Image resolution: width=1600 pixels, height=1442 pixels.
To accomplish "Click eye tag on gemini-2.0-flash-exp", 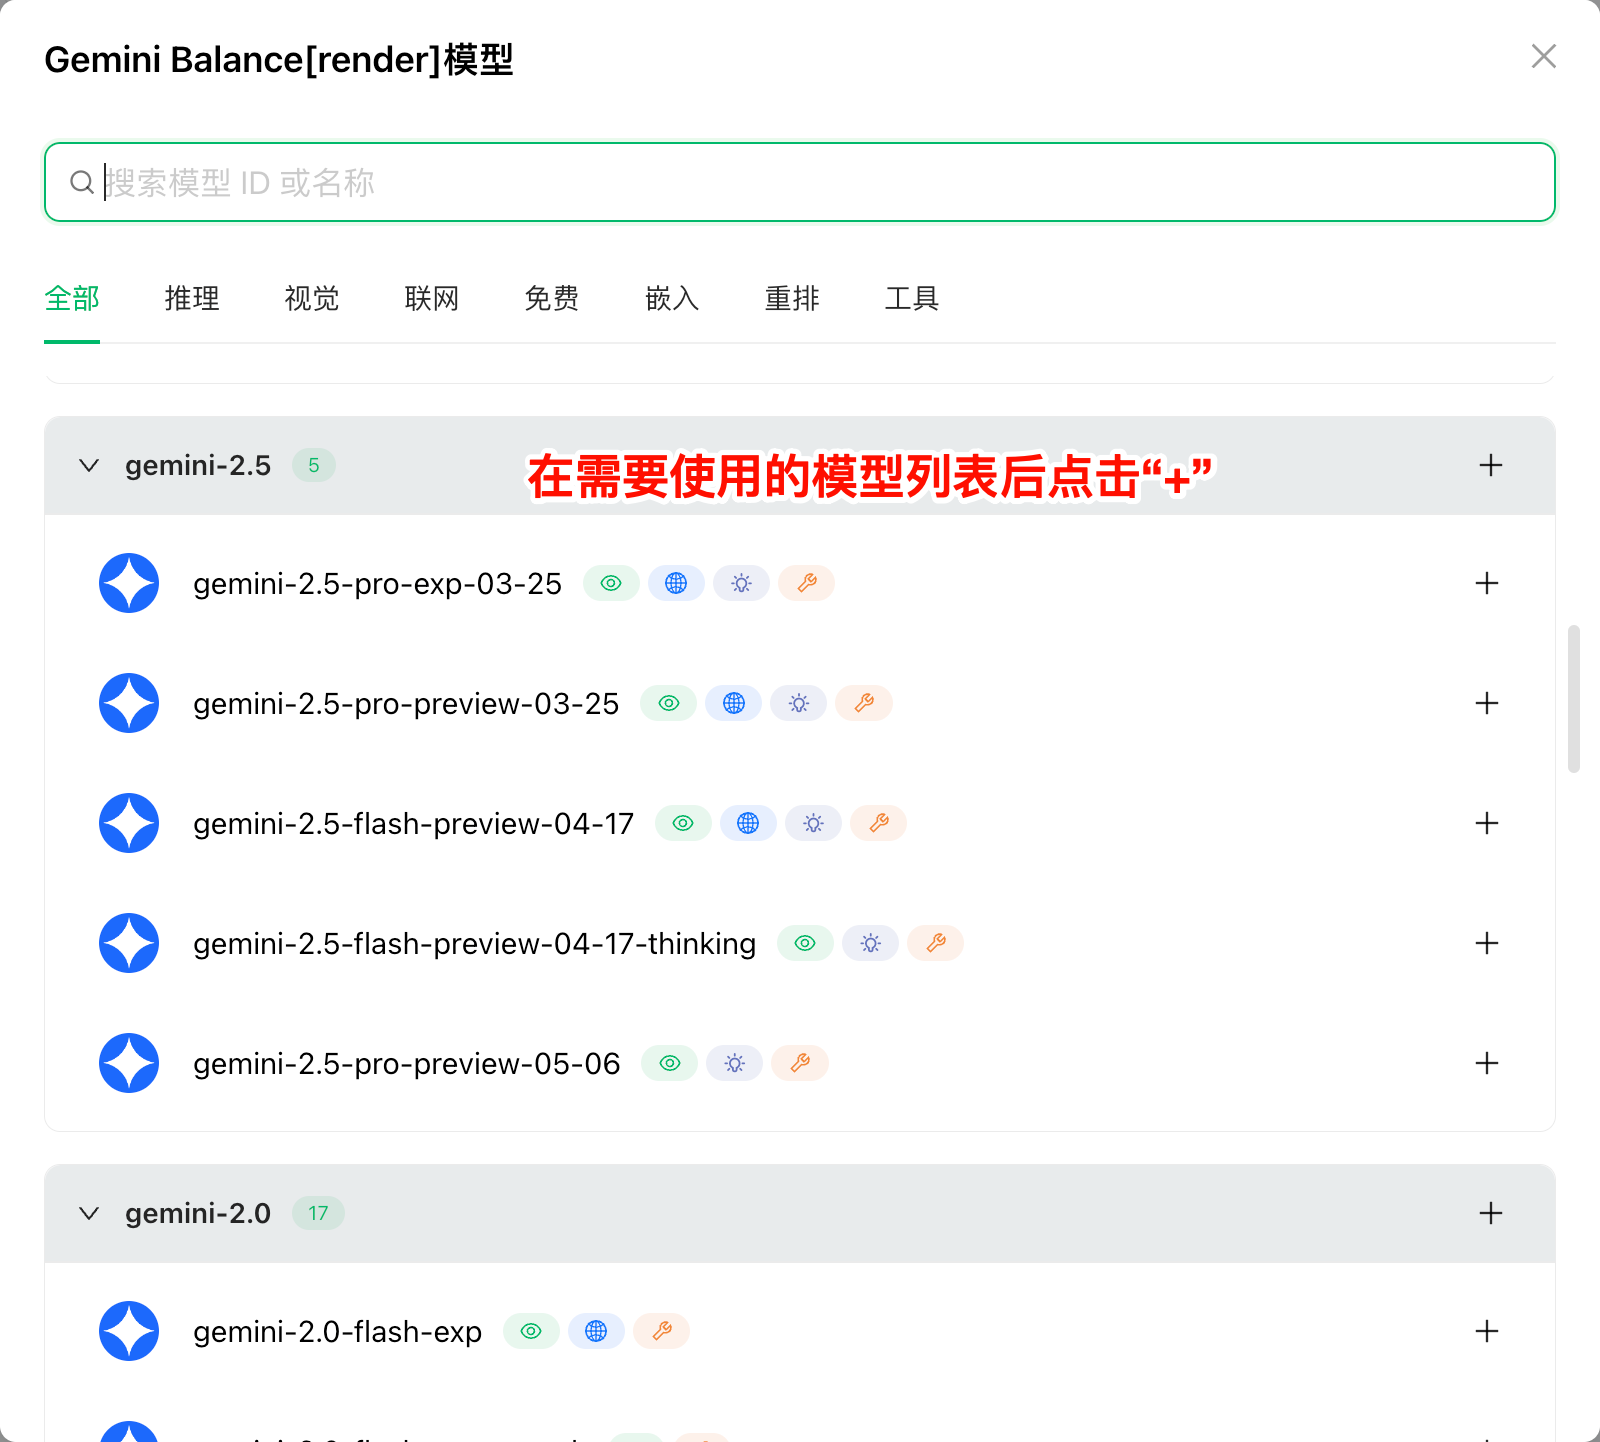I will click(x=531, y=1331).
